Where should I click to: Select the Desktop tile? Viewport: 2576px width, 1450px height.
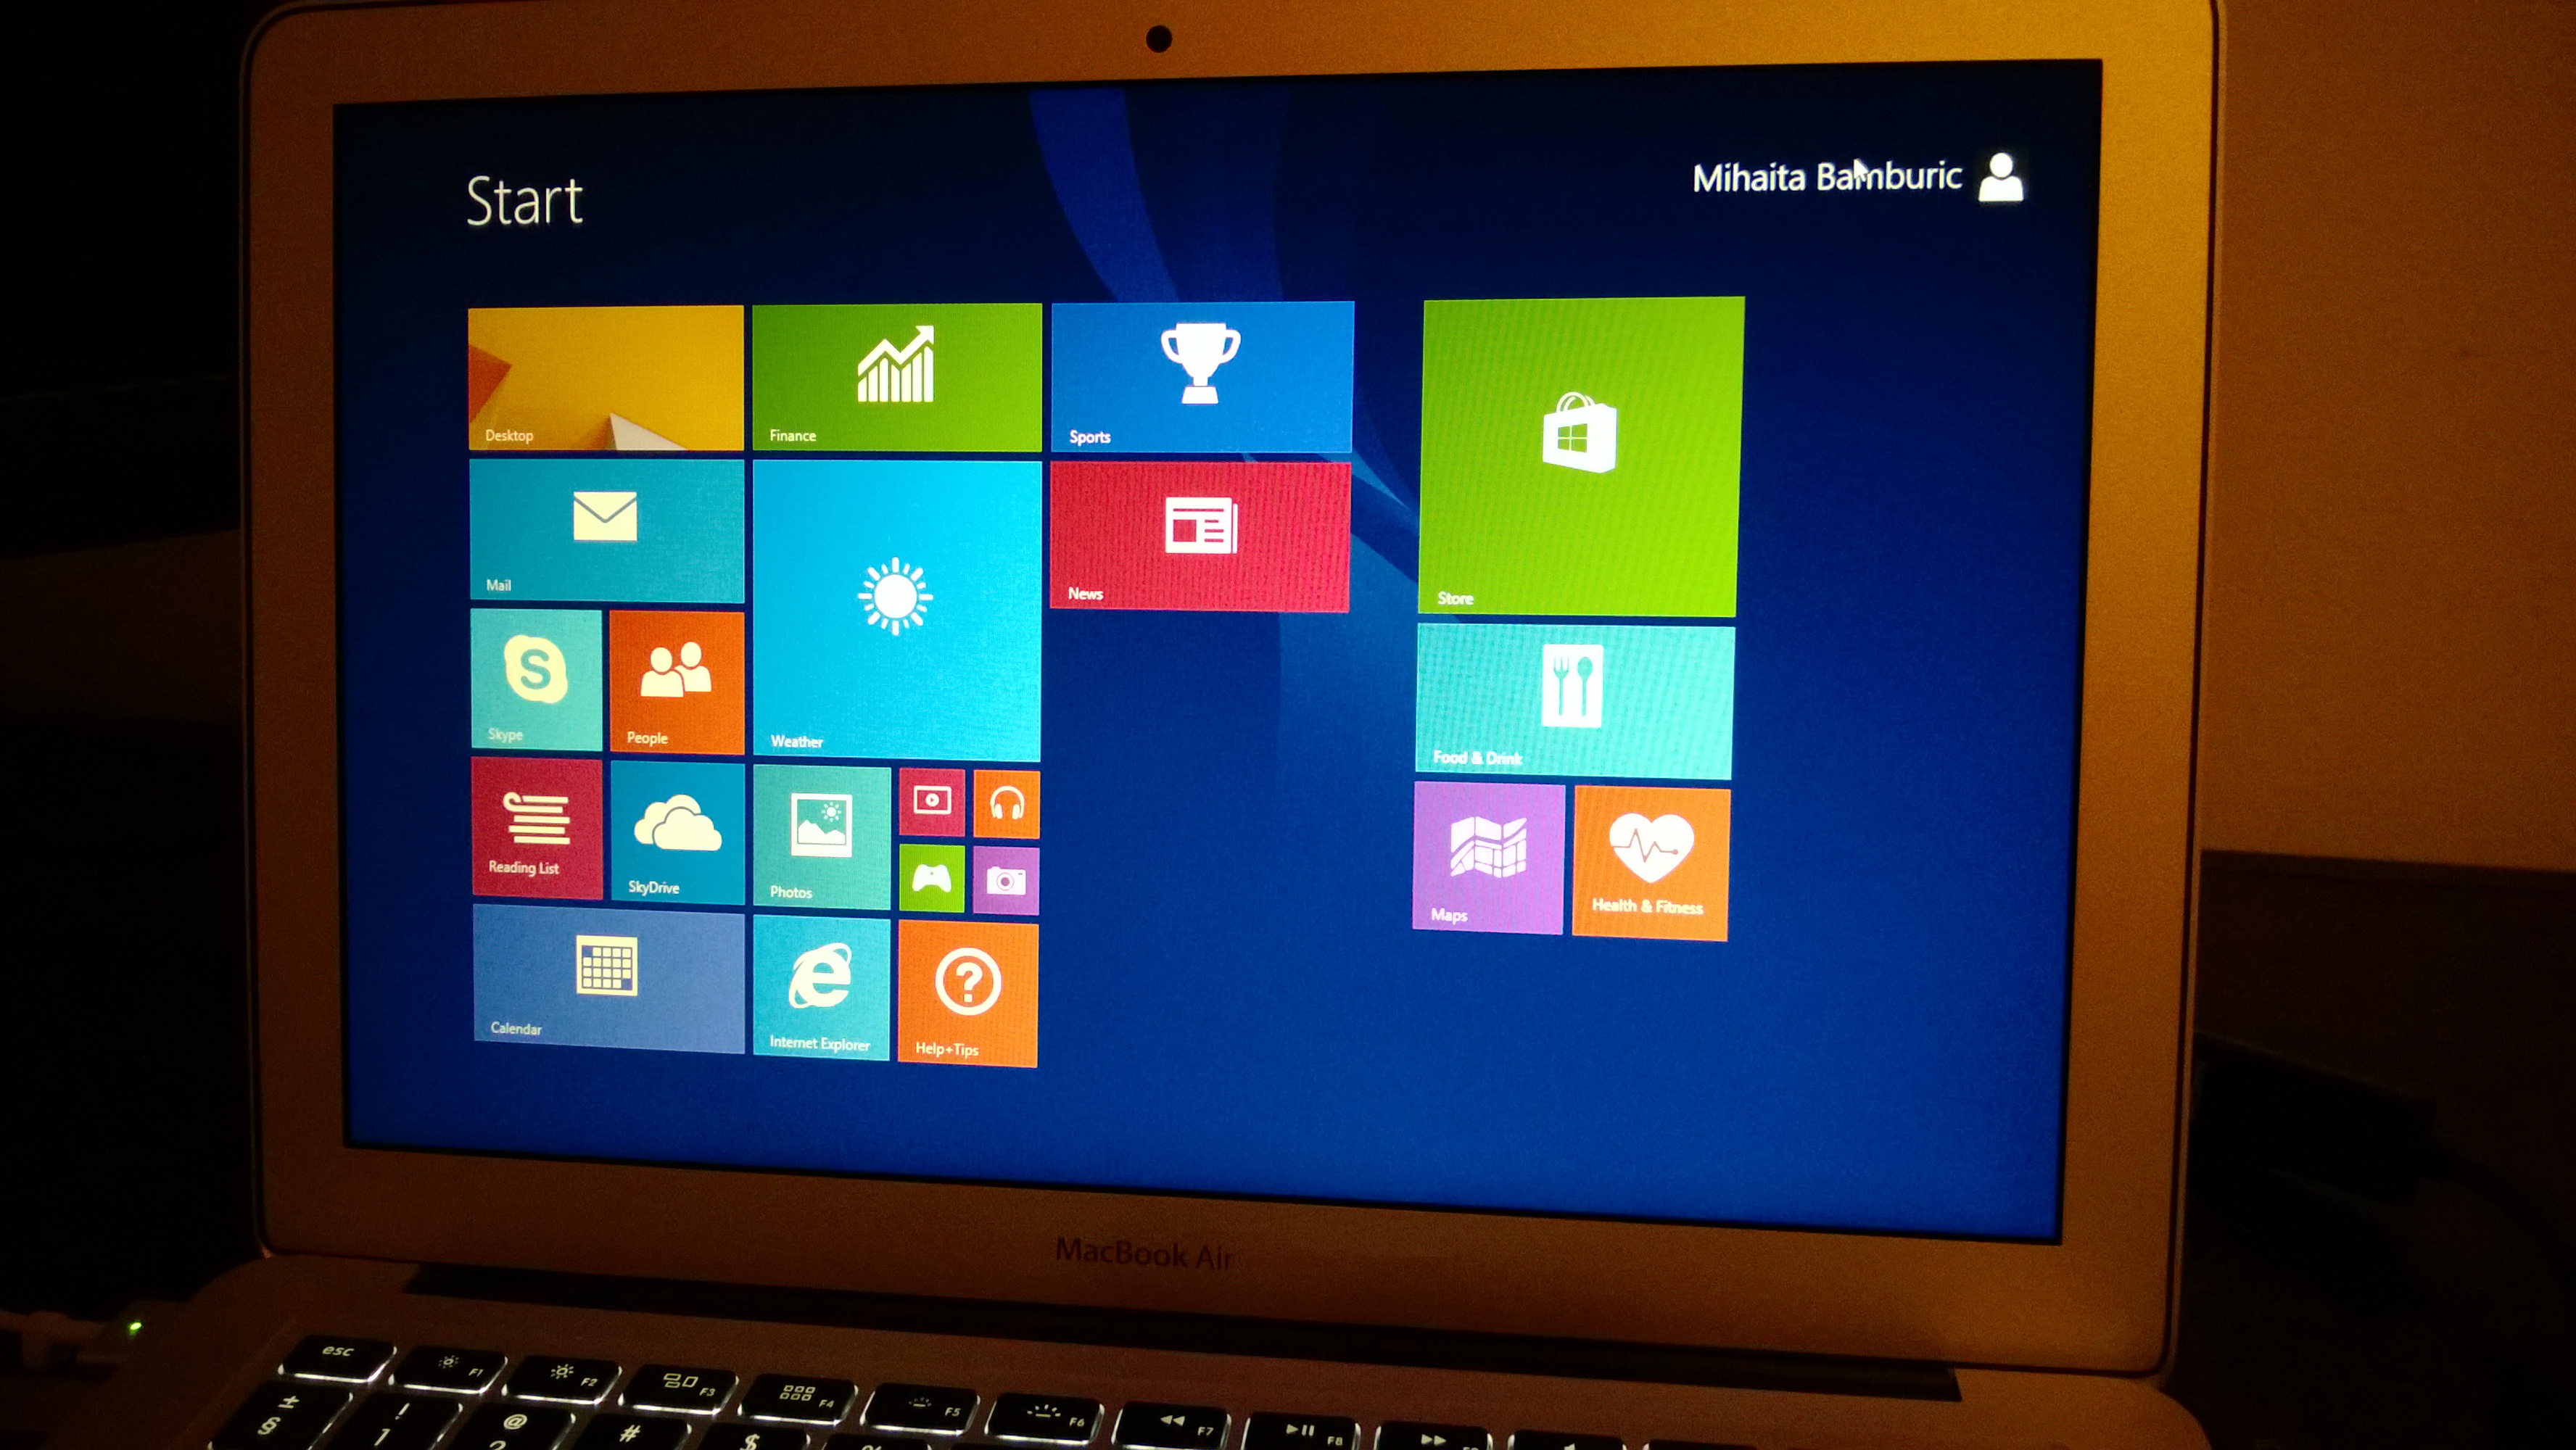(601, 371)
